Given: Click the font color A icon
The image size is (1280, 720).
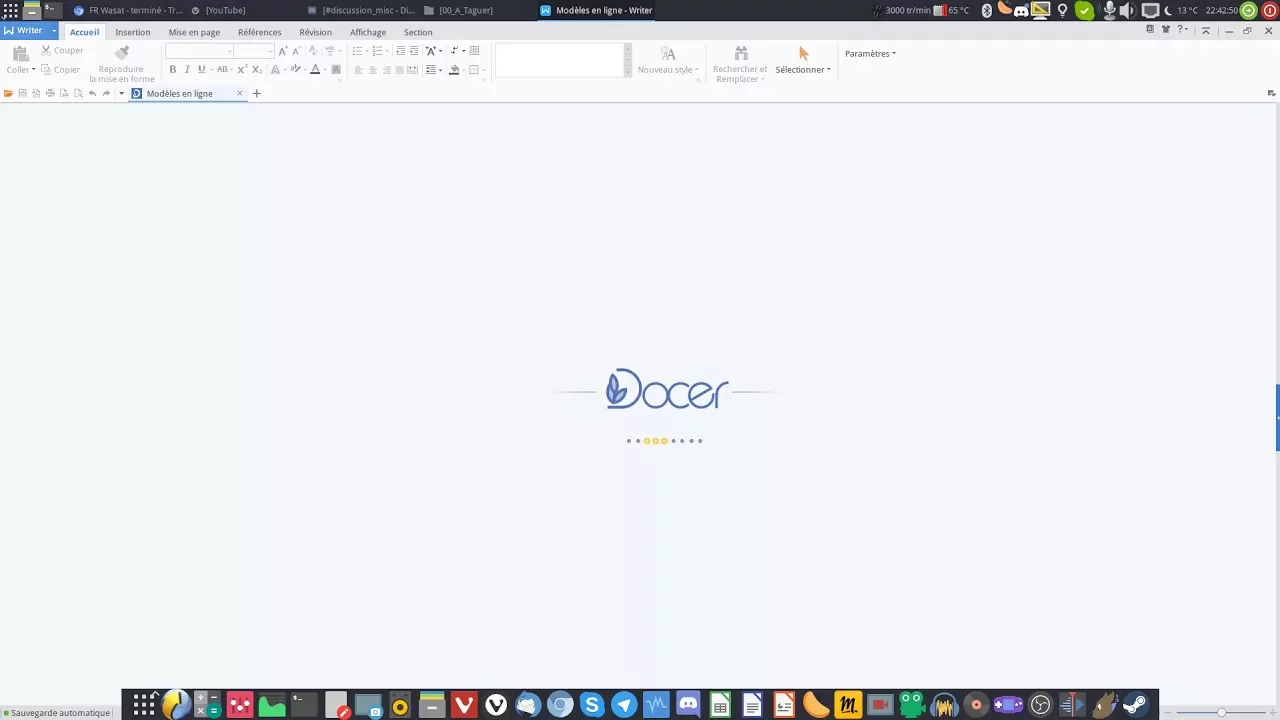Looking at the screenshot, I should click(x=315, y=70).
